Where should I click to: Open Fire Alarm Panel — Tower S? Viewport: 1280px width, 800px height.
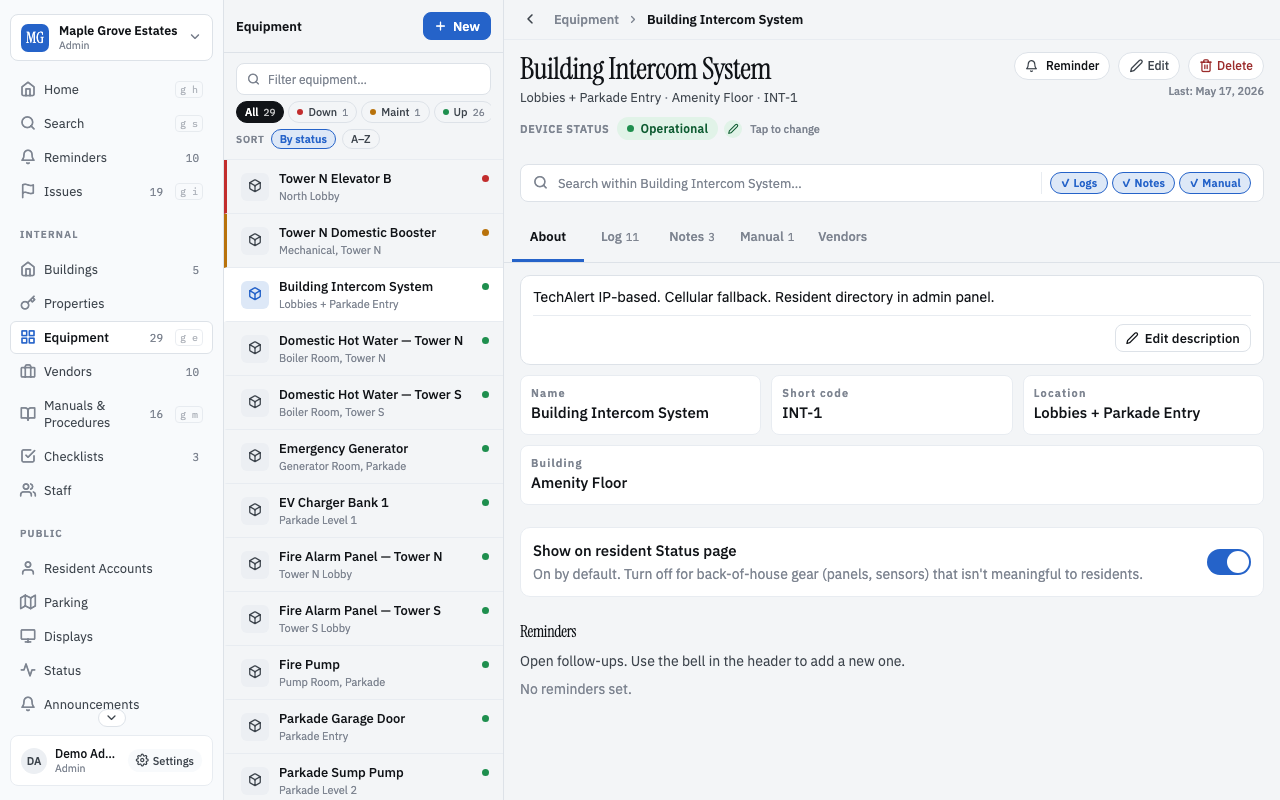tap(364, 619)
